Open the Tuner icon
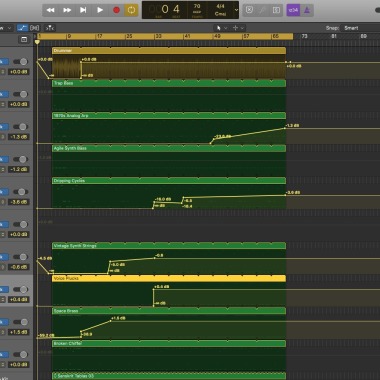This screenshot has width=380, height=380. point(263,10)
